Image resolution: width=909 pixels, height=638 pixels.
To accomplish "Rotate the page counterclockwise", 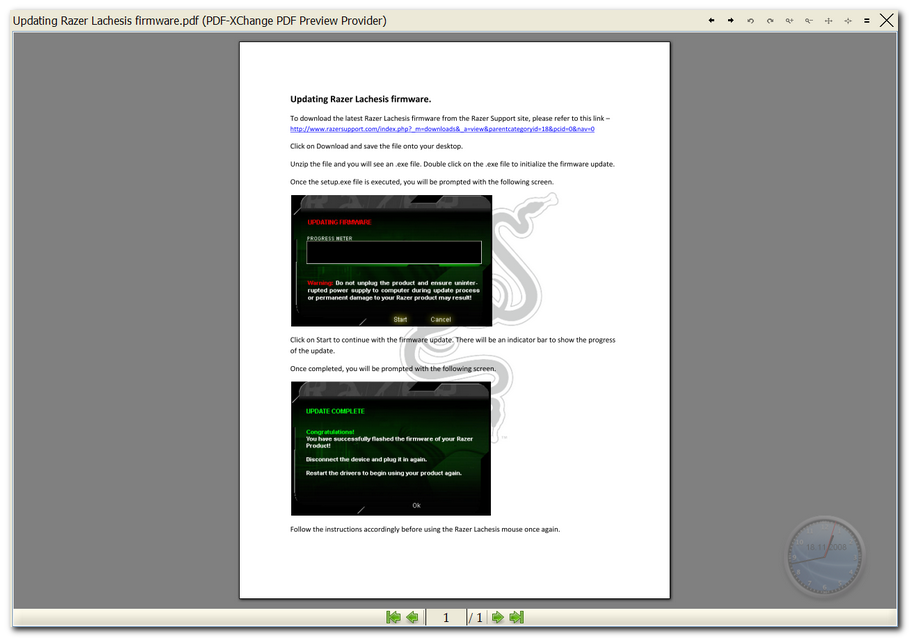I will point(751,20).
